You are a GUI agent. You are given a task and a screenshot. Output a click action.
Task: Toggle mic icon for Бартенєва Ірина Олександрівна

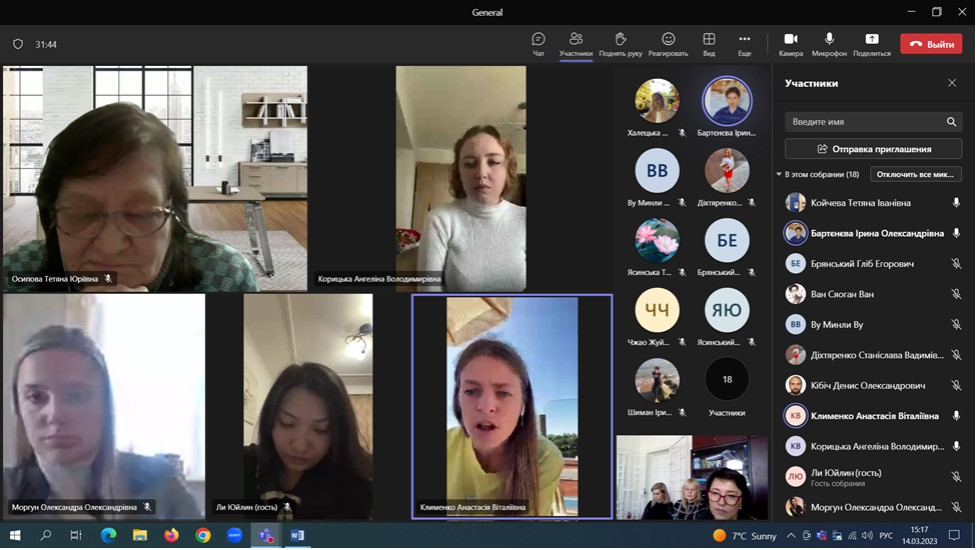[x=956, y=233]
